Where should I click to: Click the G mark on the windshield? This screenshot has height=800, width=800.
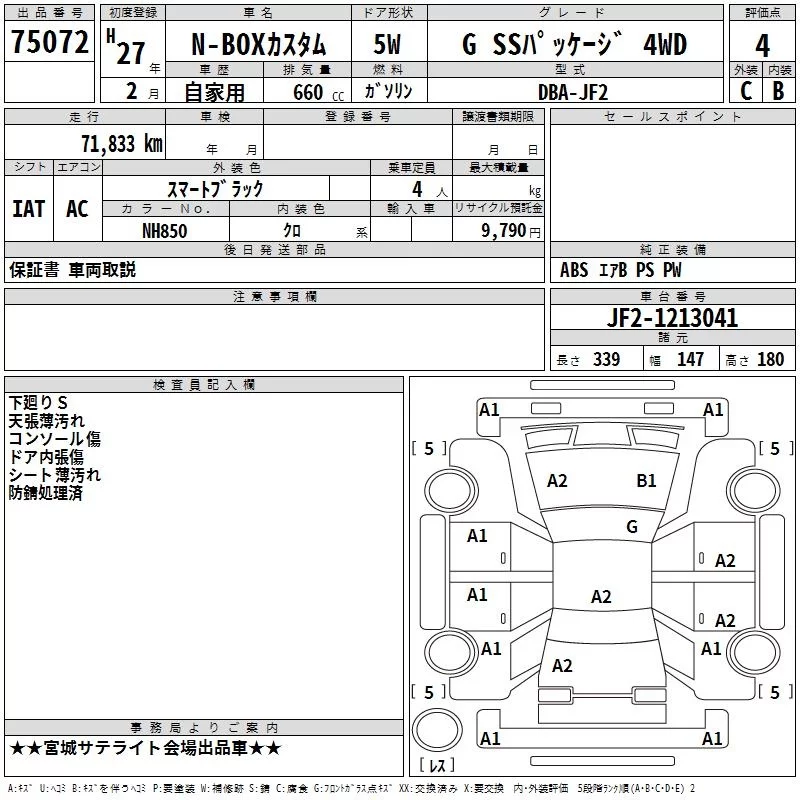(632, 527)
